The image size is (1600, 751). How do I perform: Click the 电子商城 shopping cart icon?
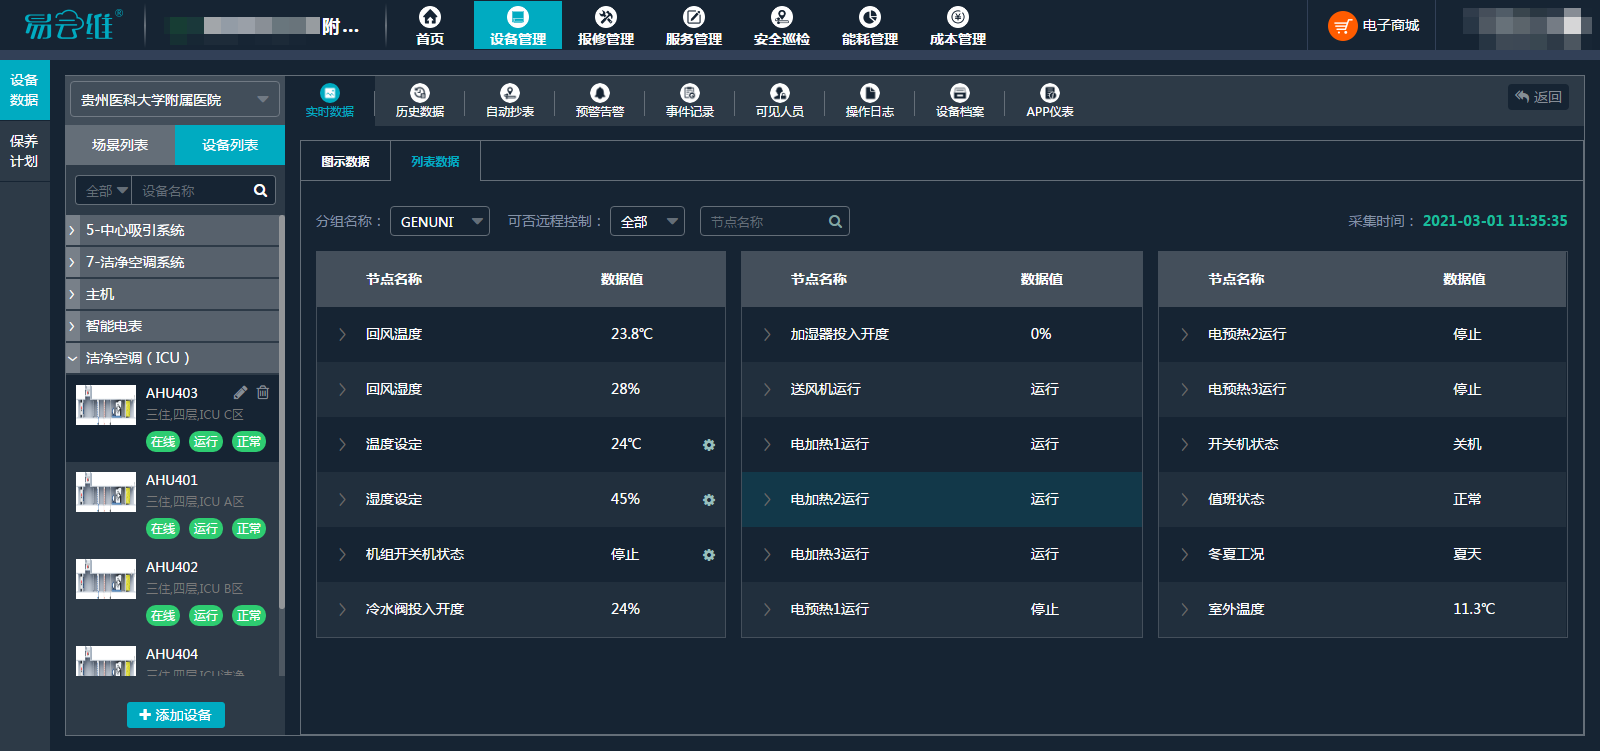pos(1342,26)
